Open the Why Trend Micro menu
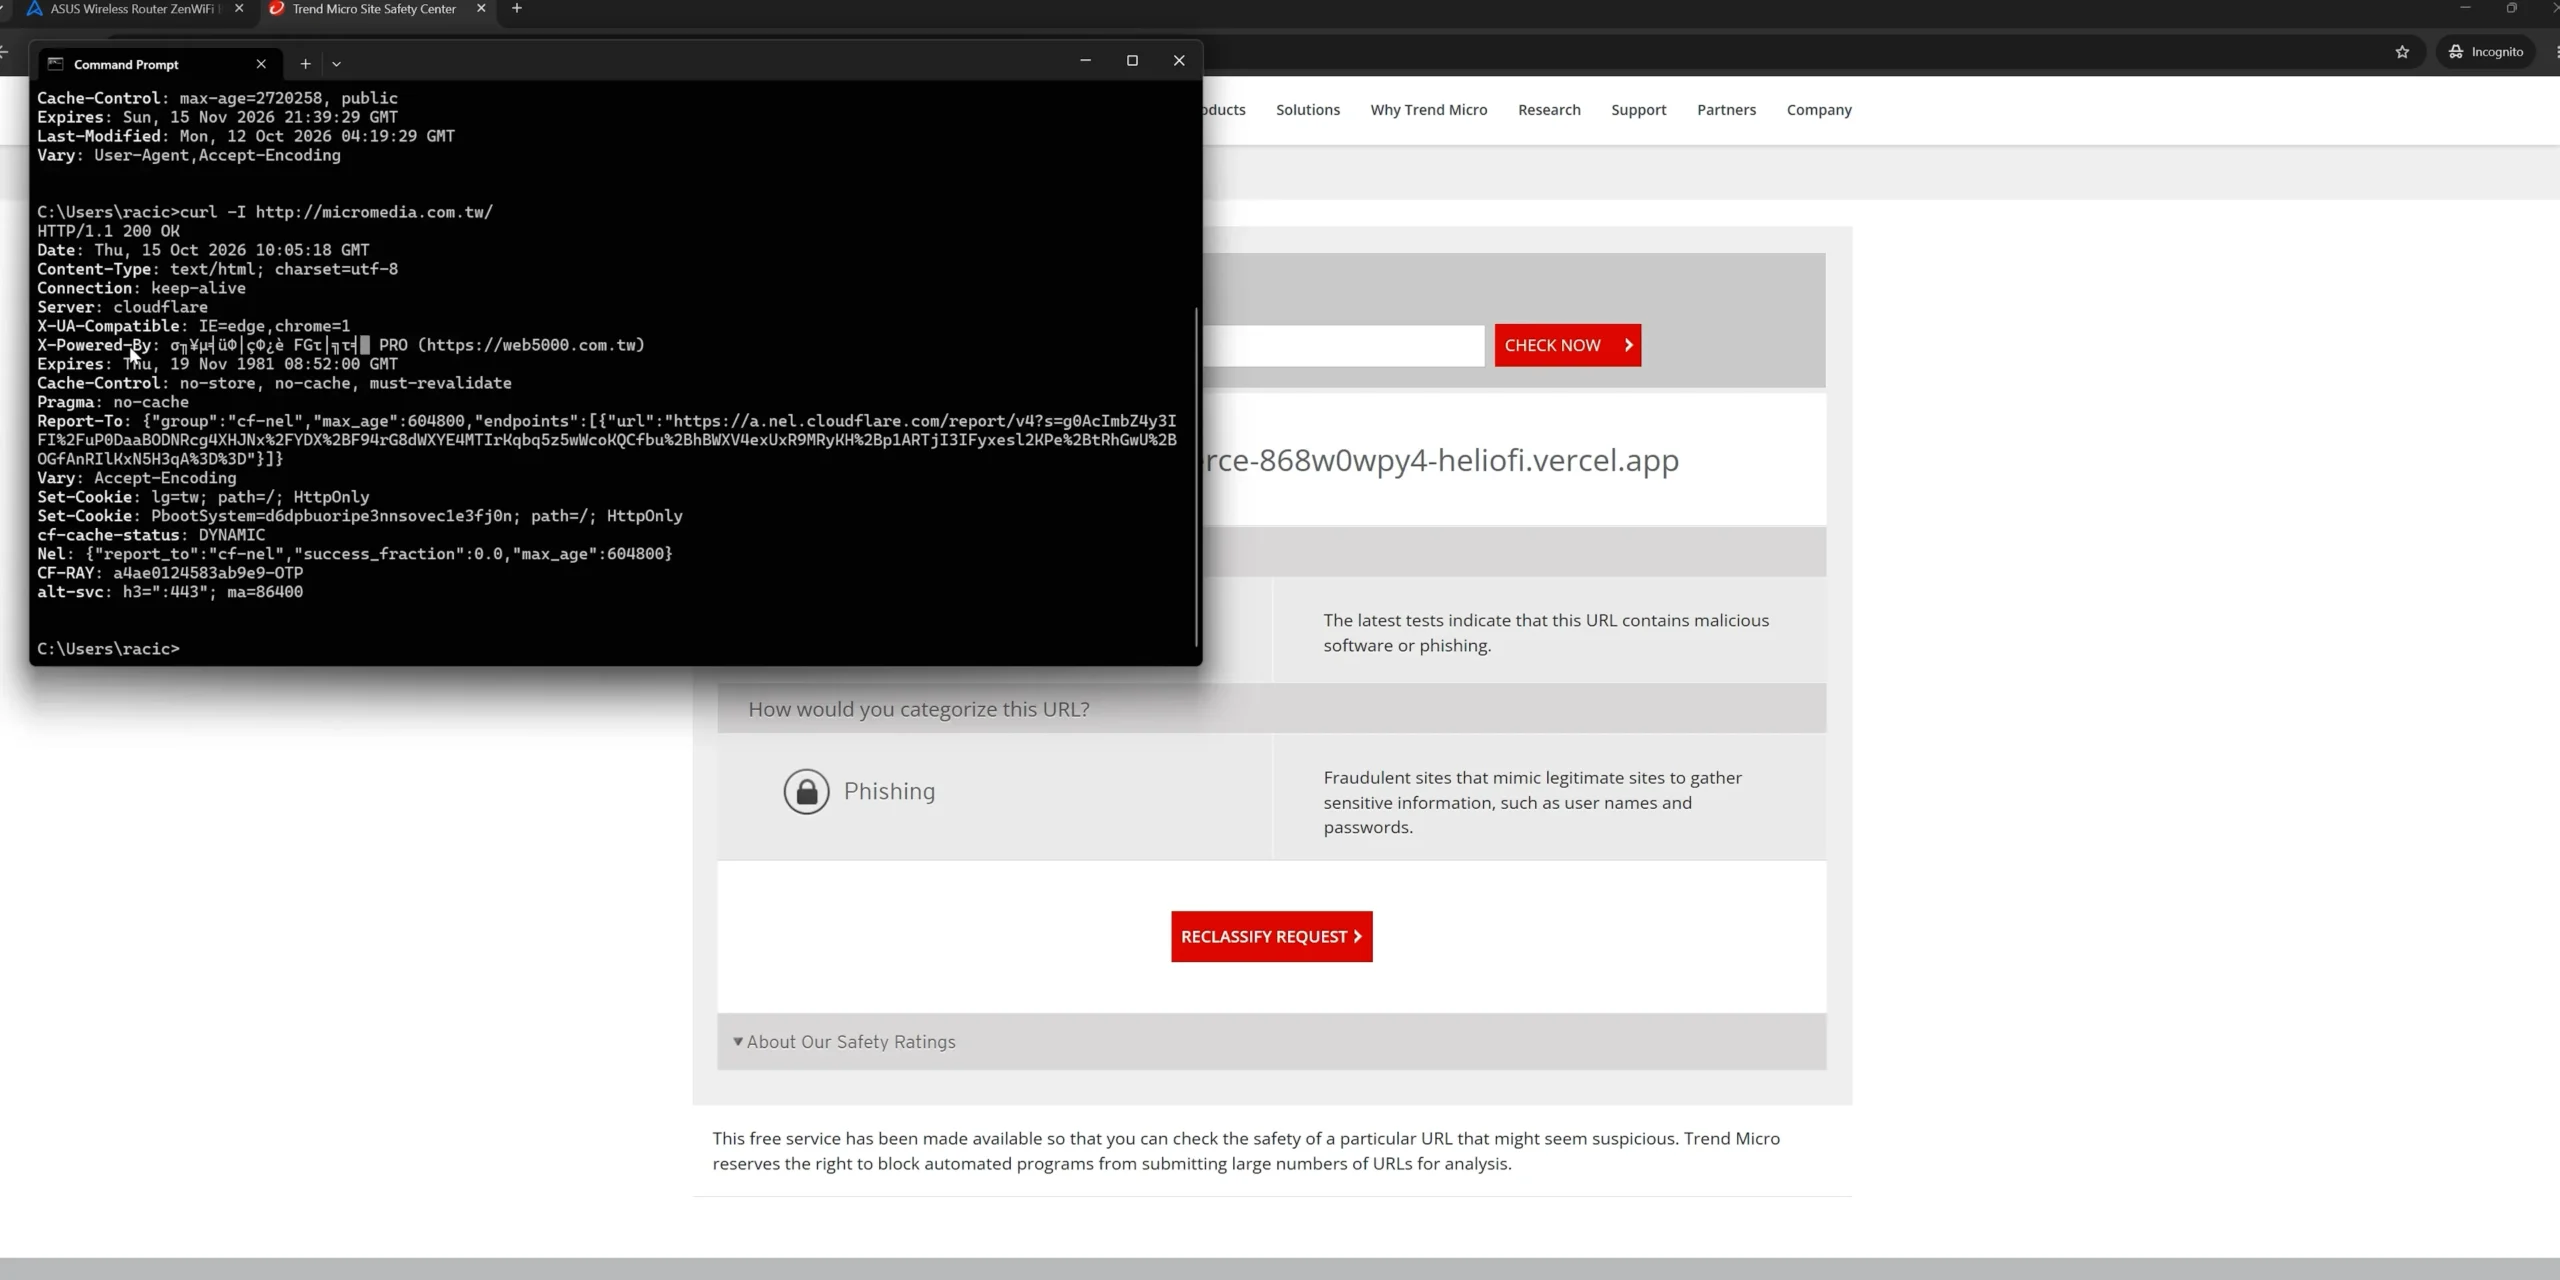The image size is (2560, 1280). click(x=1428, y=110)
